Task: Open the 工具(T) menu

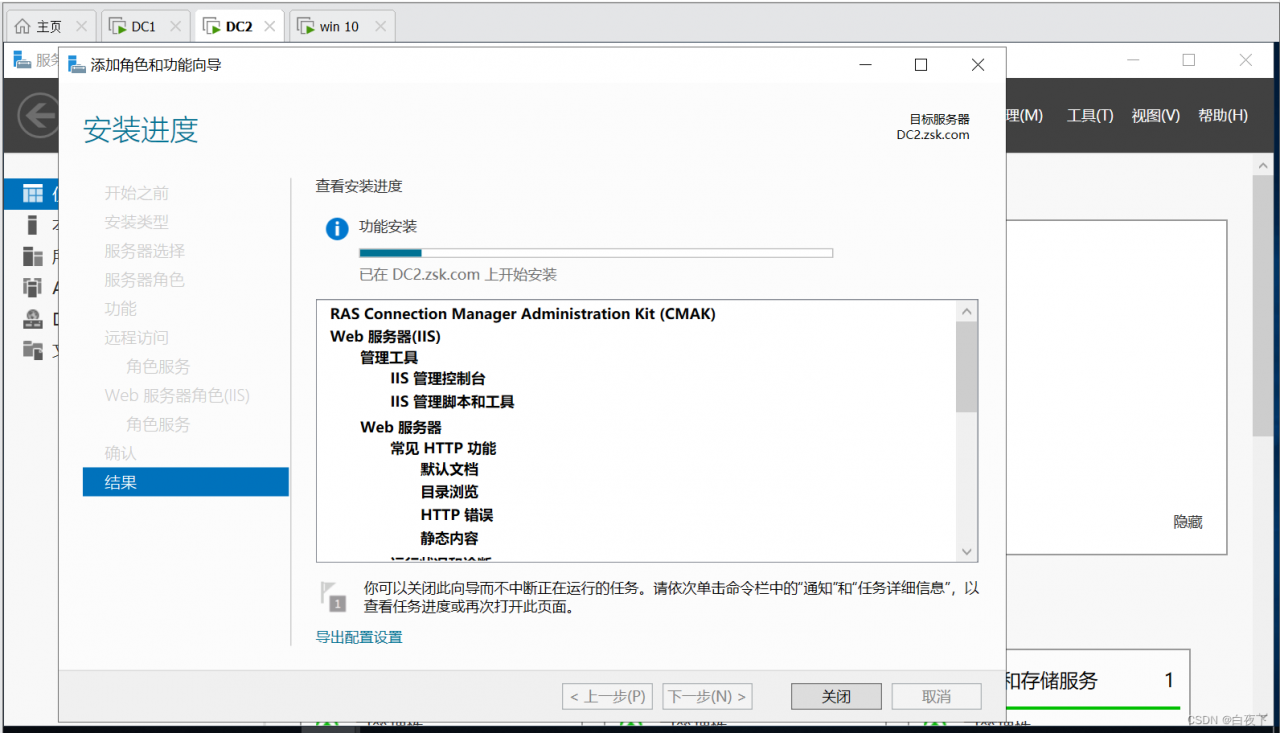Action: (x=1090, y=115)
